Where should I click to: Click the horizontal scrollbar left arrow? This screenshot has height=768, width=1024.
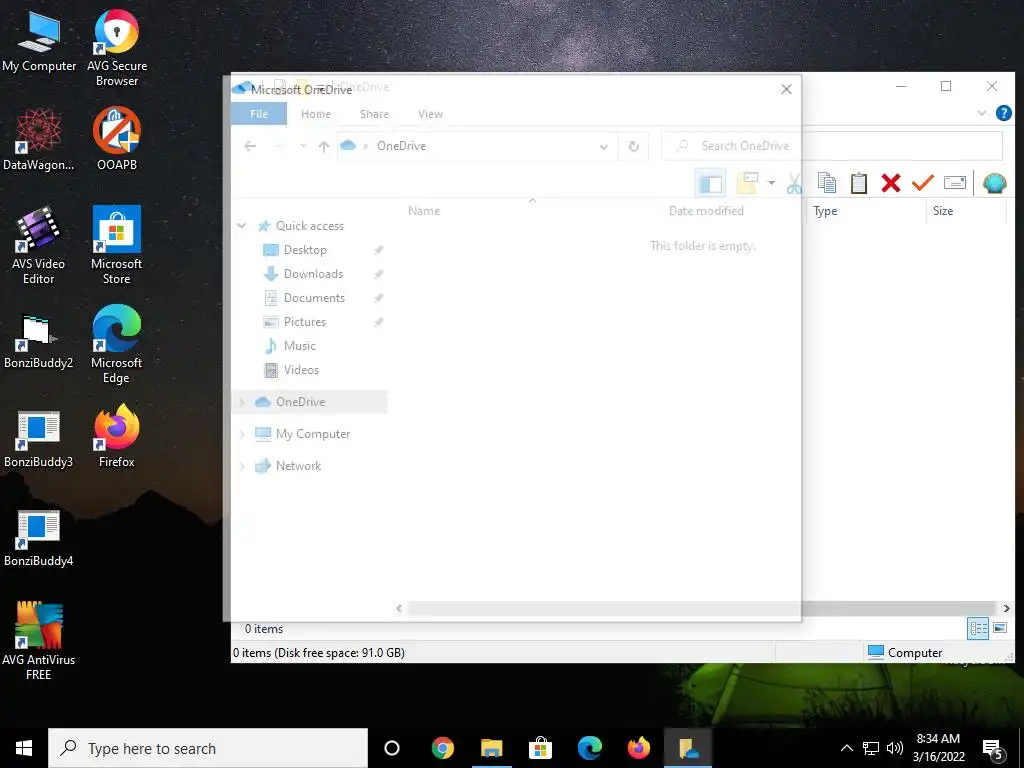[x=399, y=609]
